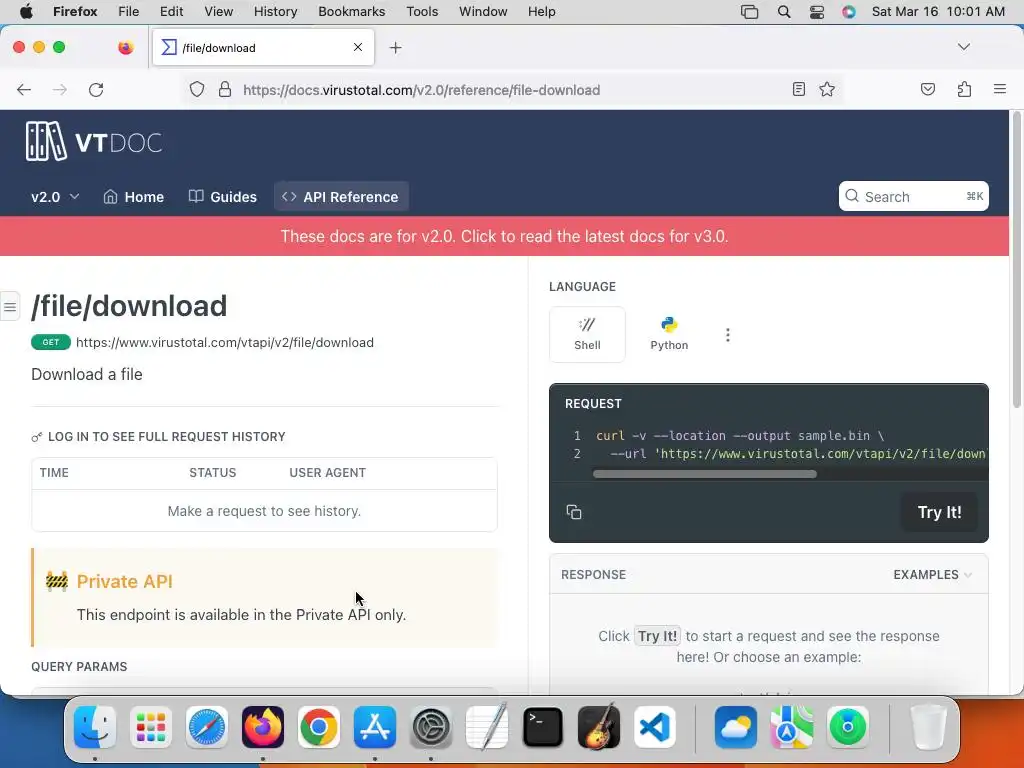Open the Edit menu
This screenshot has height=768, width=1024.
point(171,12)
